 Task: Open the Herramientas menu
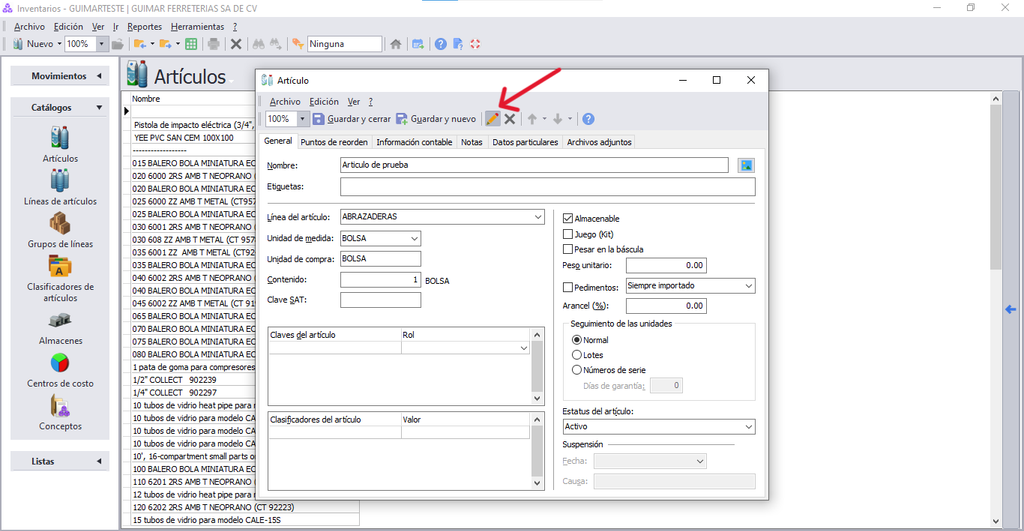[197, 27]
